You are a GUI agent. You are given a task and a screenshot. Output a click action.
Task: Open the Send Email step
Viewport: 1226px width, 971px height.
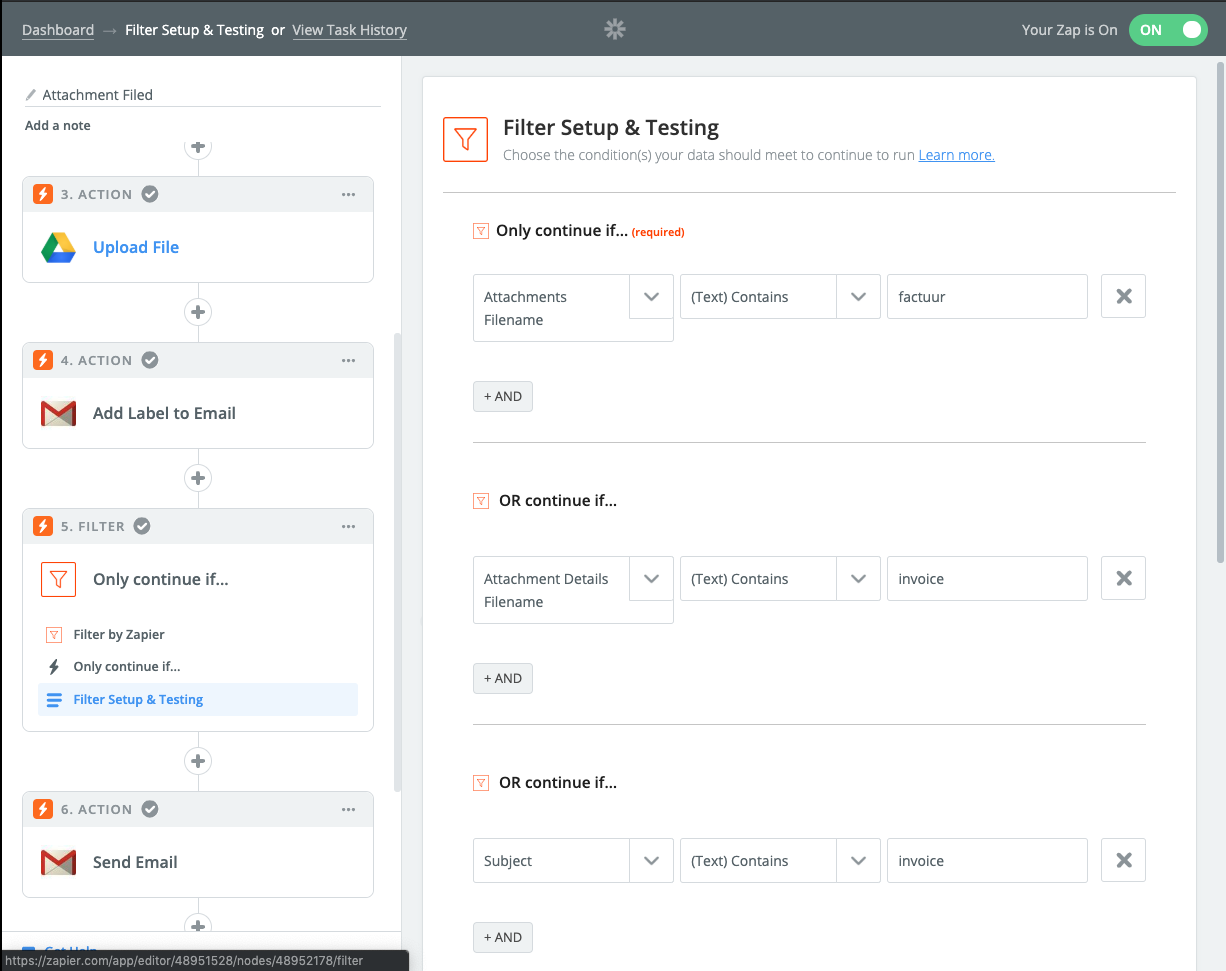tap(135, 862)
